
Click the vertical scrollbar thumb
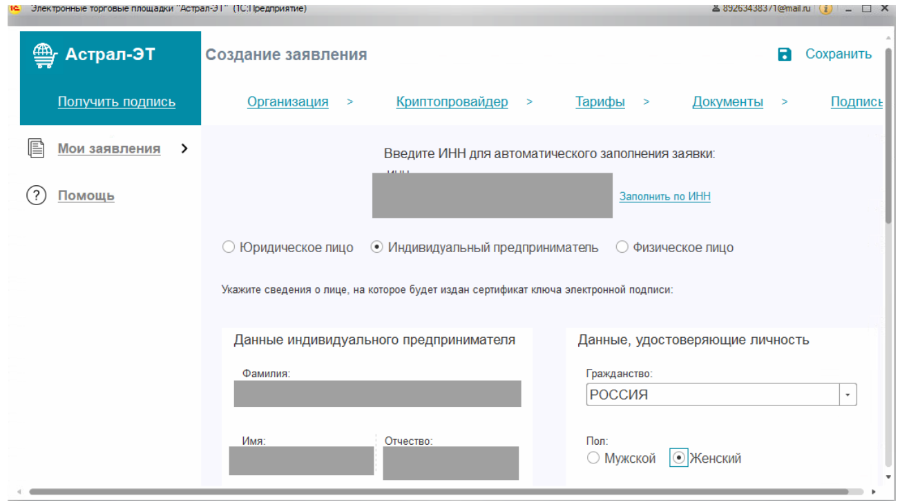pyautogui.click(x=889, y=135)
